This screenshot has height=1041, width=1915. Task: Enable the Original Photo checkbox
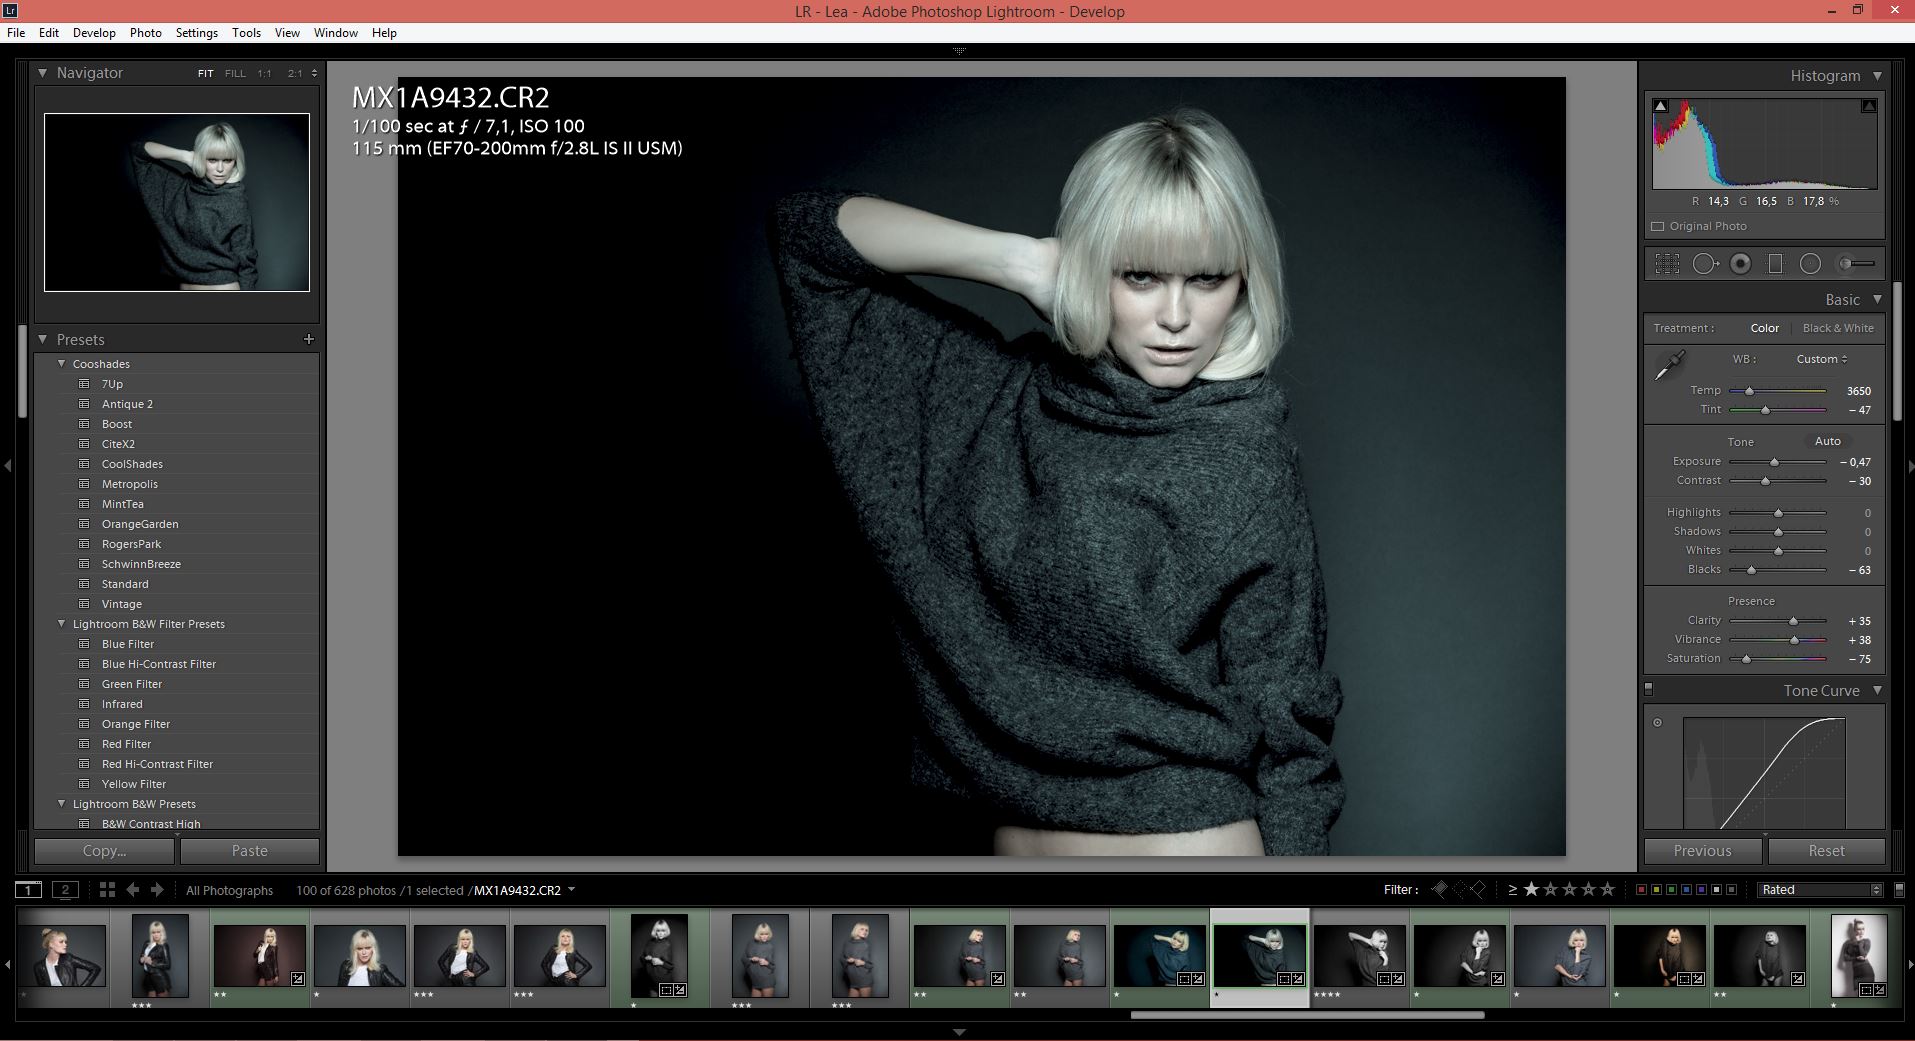(x=1658, y=226)
